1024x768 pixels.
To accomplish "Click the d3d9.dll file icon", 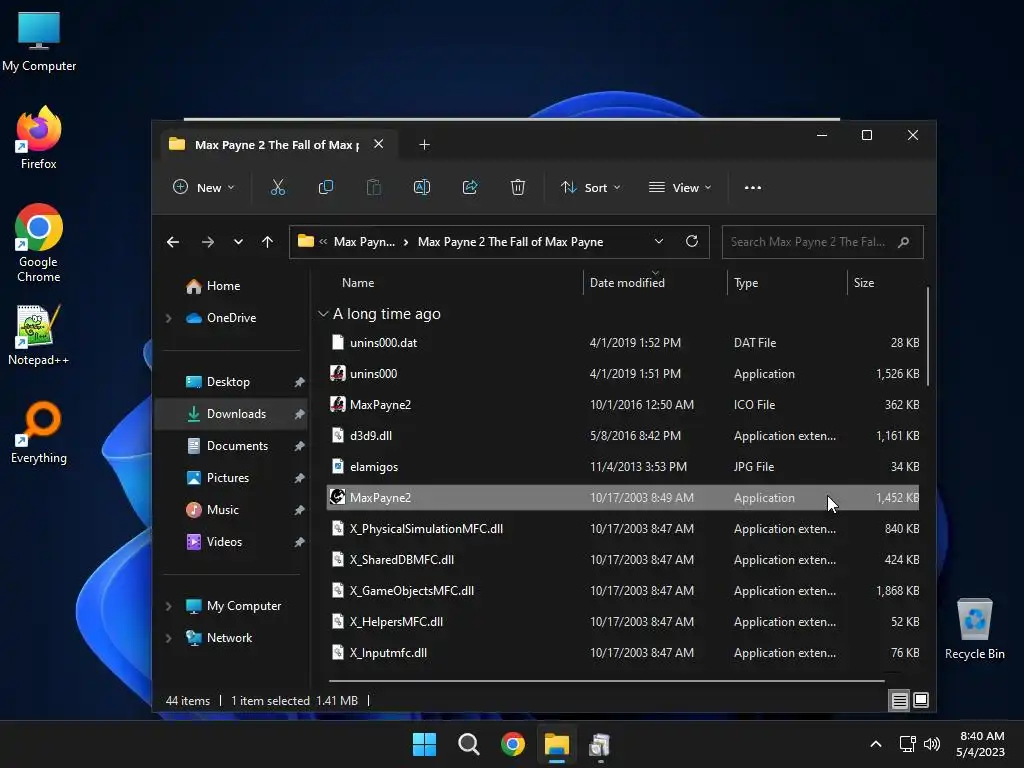I will [337, 435].
